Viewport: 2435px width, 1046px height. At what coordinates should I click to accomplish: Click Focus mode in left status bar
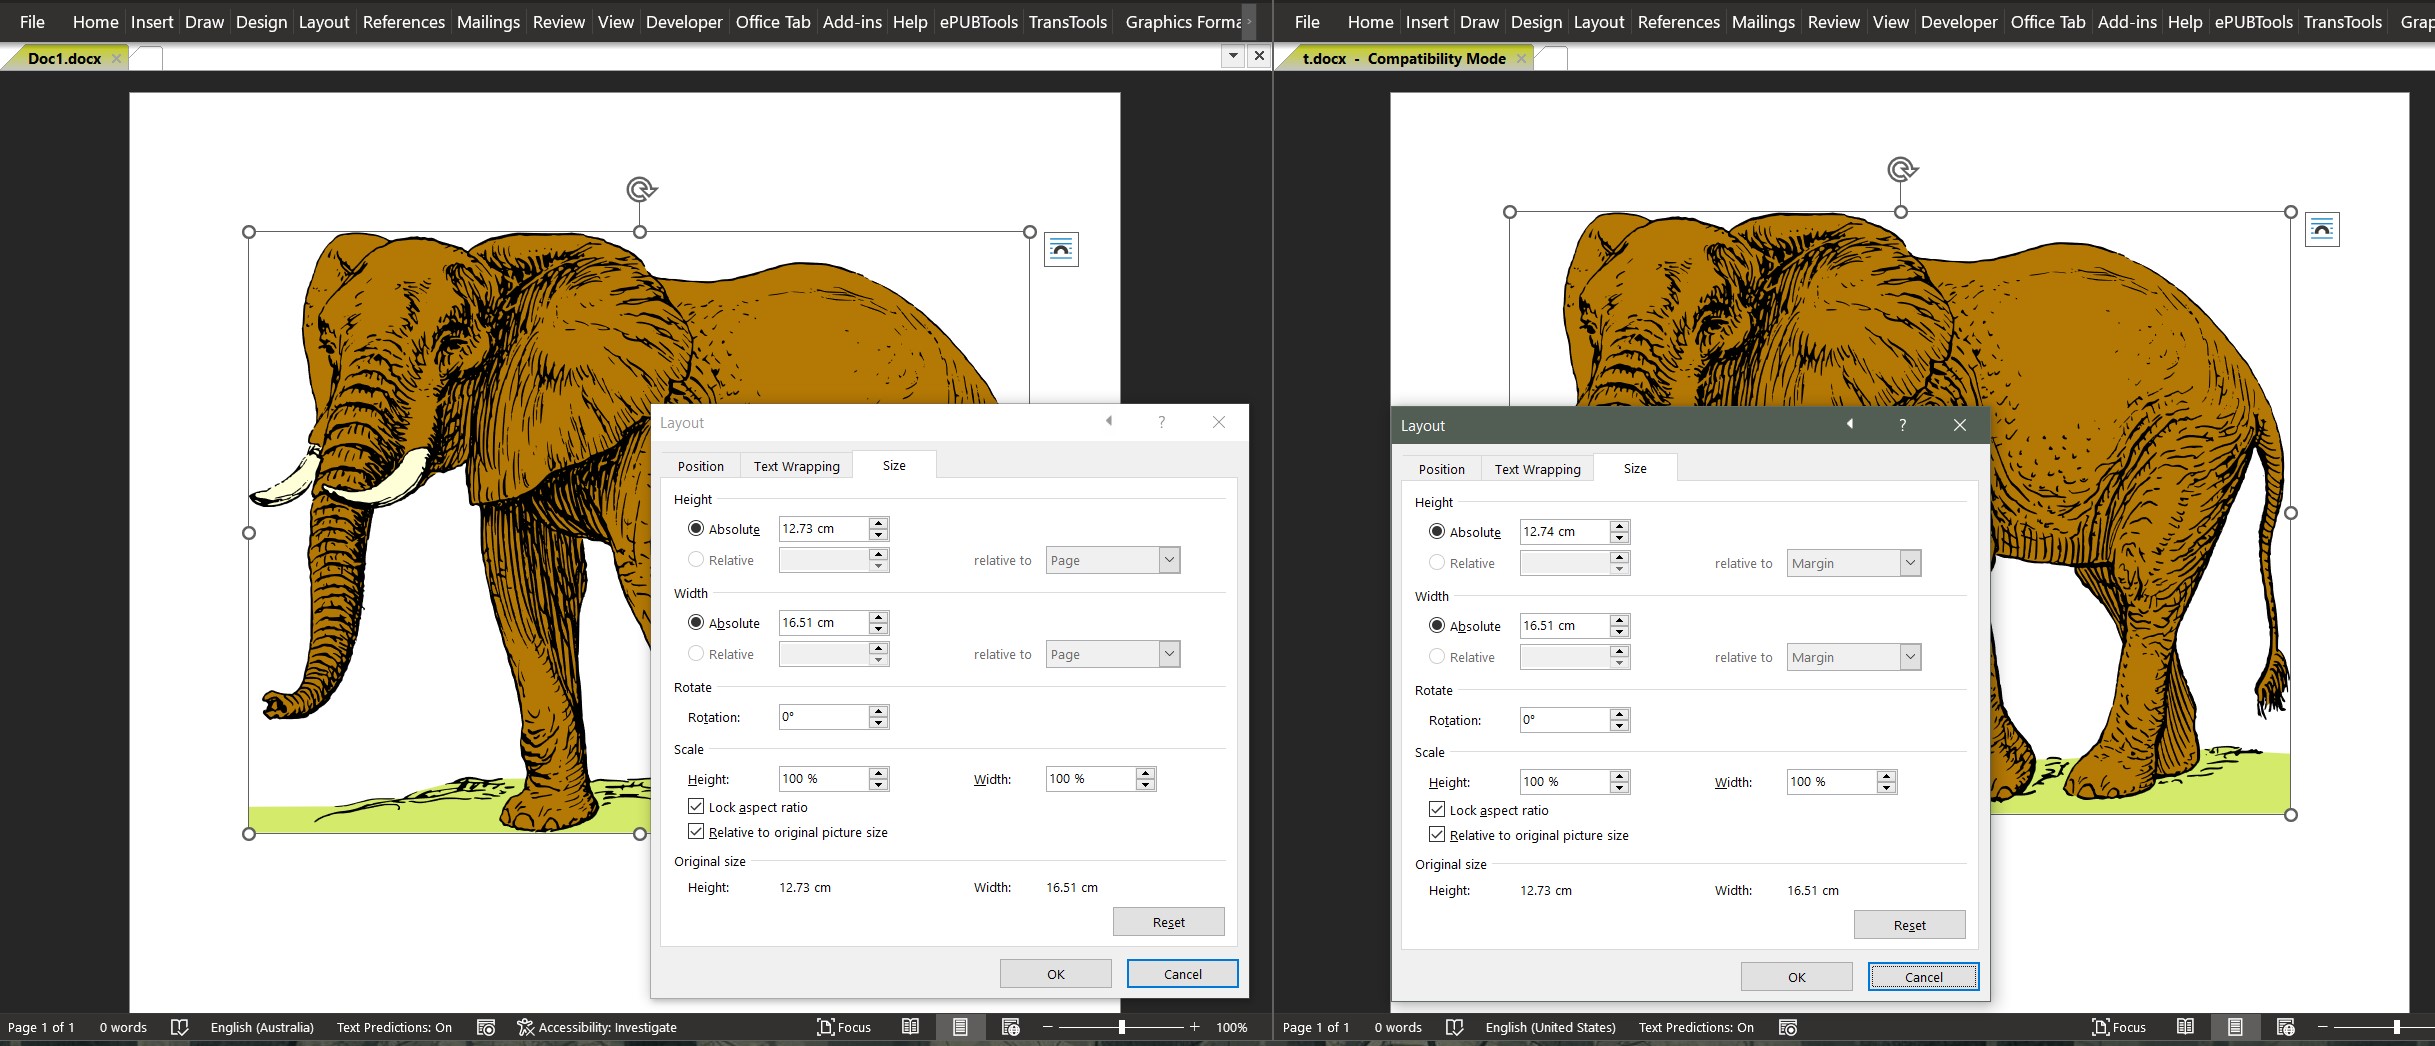point(844,1027)
